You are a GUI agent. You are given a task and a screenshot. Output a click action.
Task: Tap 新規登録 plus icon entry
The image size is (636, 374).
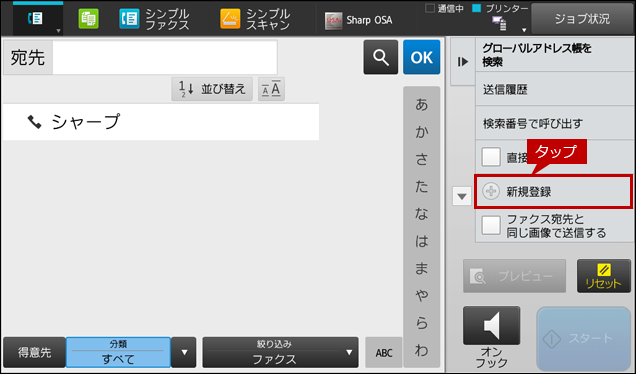pyautogui.click(x=553, y=191)
